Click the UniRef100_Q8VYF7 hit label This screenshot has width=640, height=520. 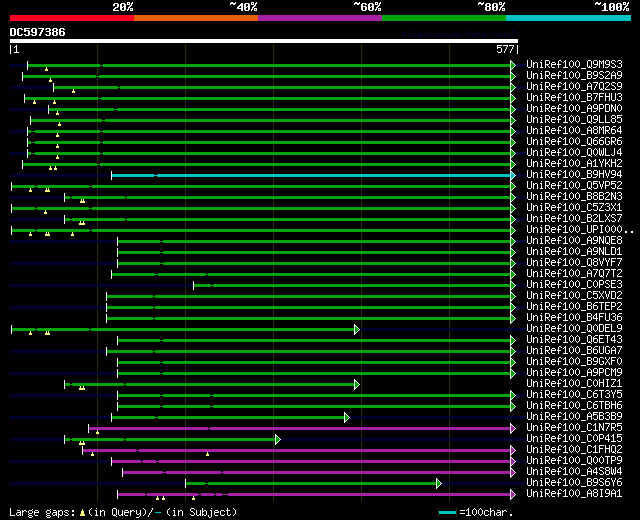[574, 262]
